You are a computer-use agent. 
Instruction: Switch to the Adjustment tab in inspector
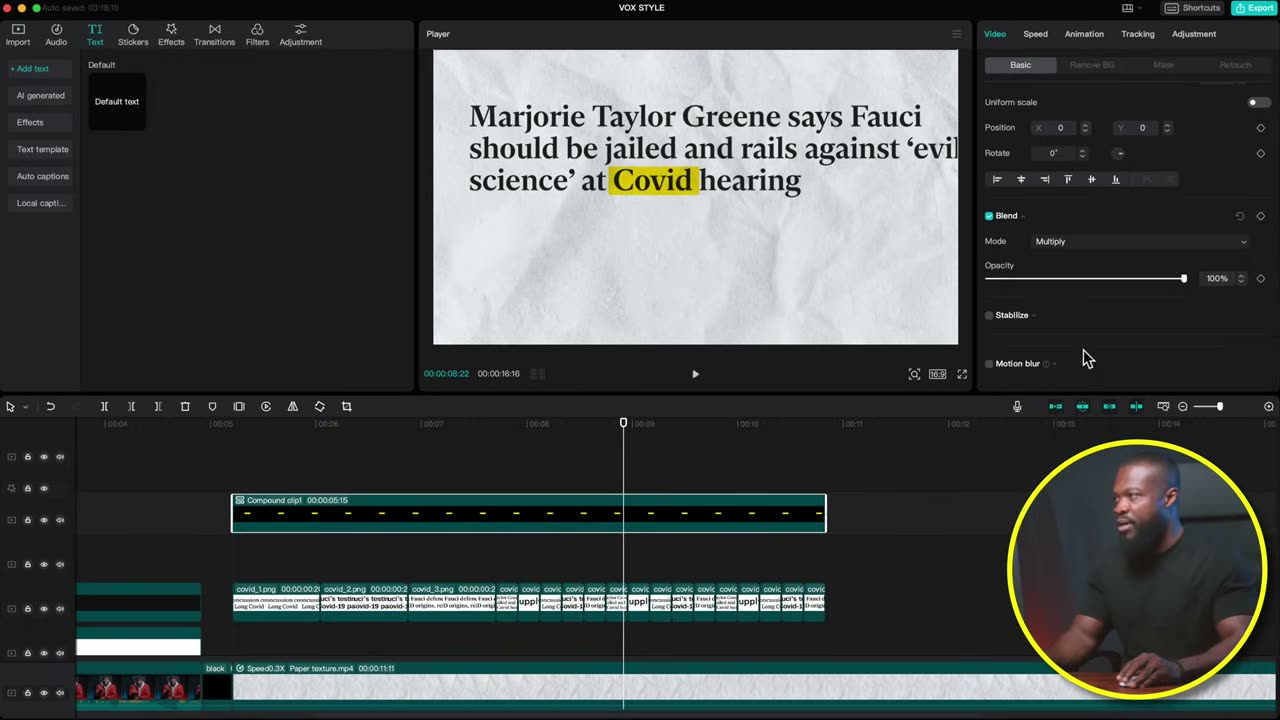pos(1194,34)
